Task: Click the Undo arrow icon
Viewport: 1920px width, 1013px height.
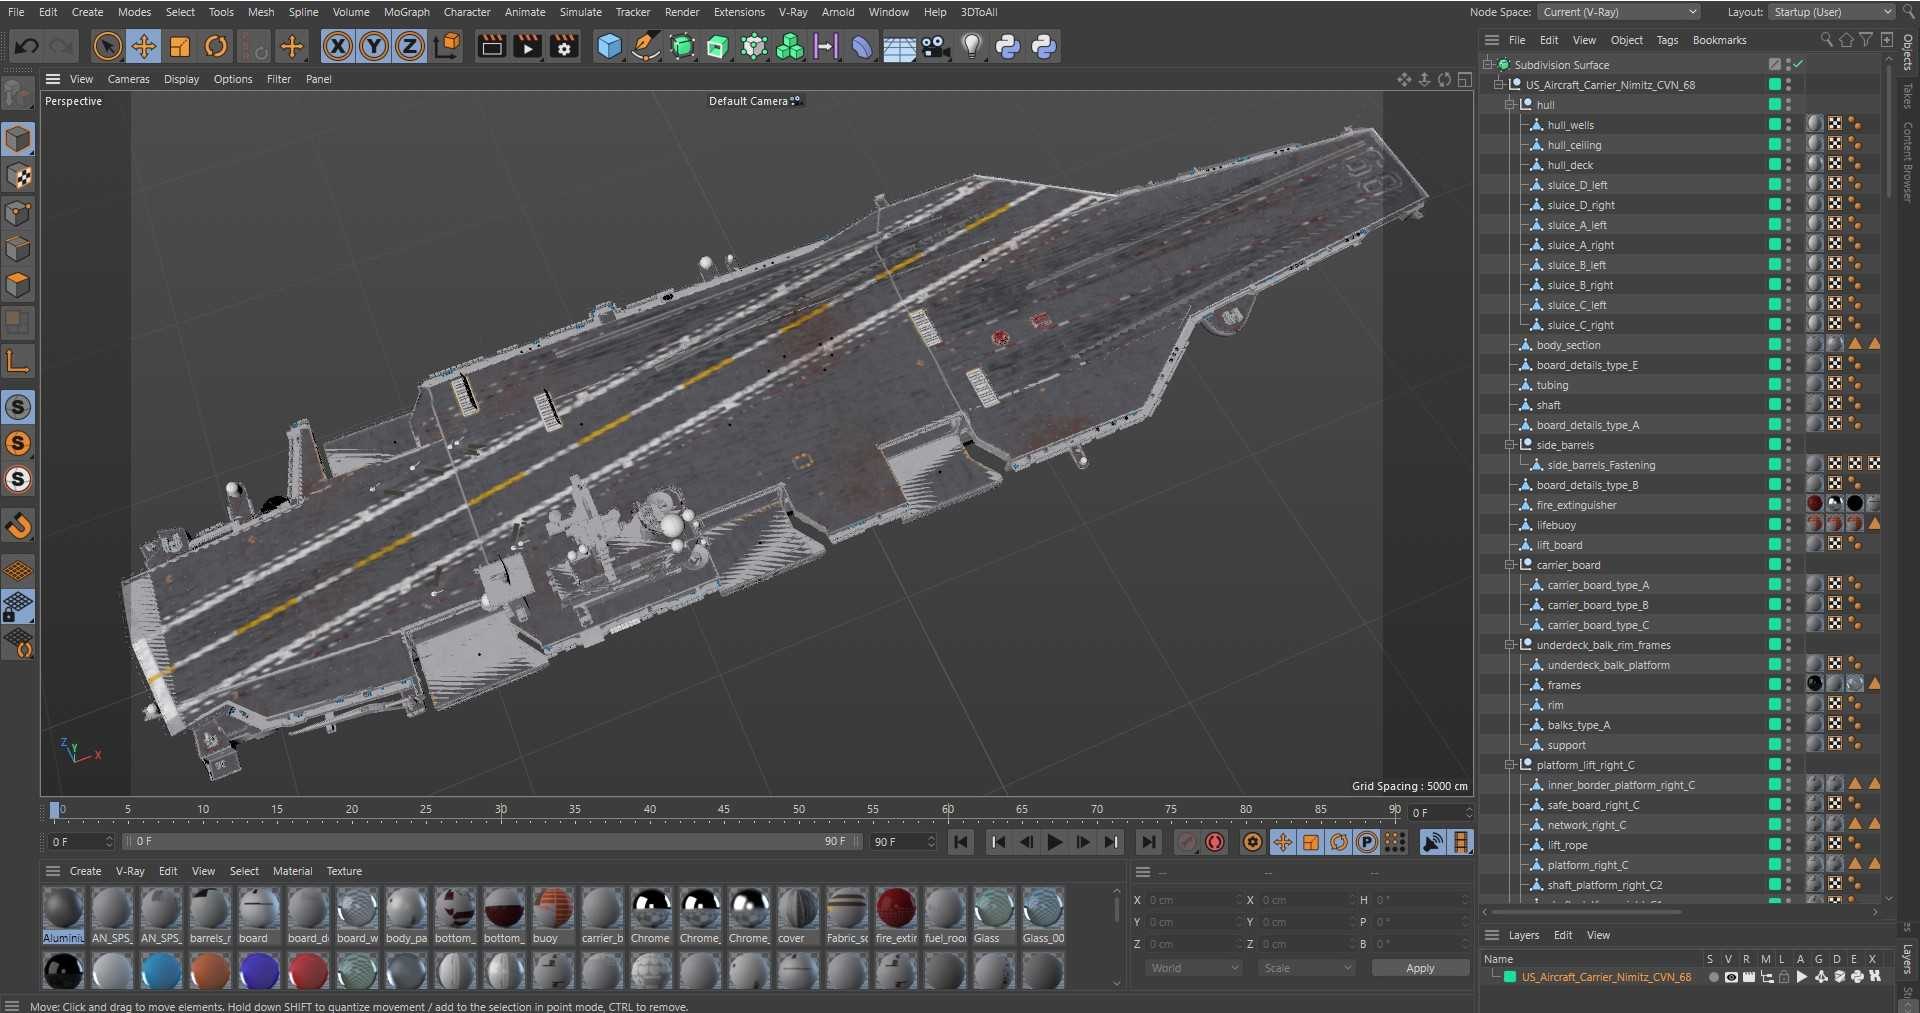Action: (x=27, y=46)
